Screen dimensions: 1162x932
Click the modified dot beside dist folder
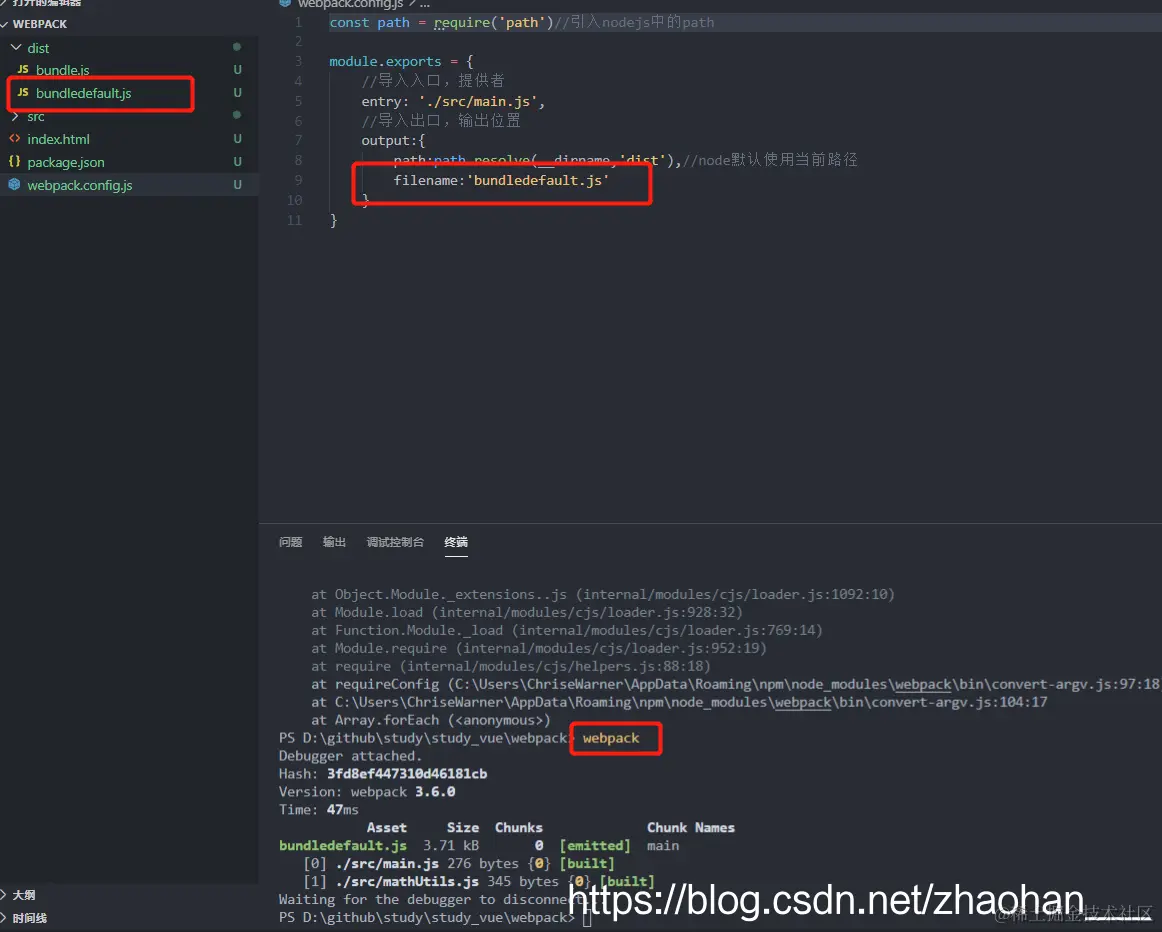pos(237,47)
